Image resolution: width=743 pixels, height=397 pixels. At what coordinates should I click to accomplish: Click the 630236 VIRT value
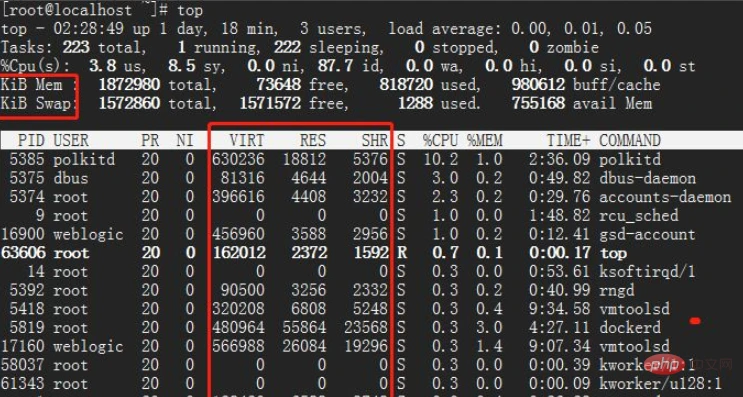coord(238,159)
